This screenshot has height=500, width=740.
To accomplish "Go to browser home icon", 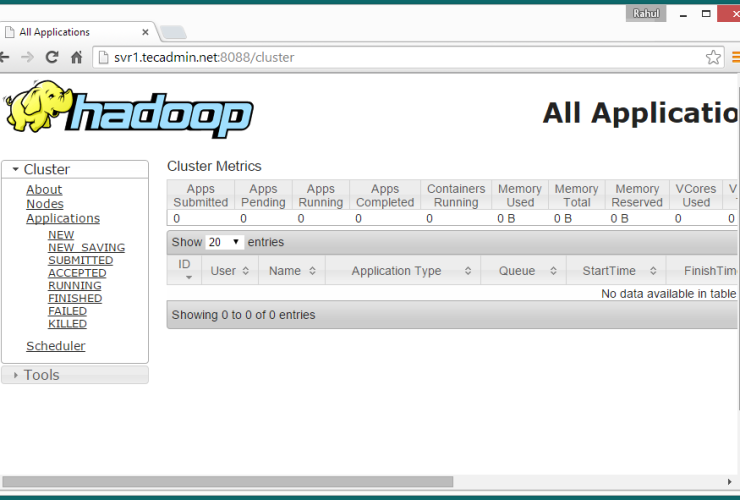I will (x=76, y=58).
